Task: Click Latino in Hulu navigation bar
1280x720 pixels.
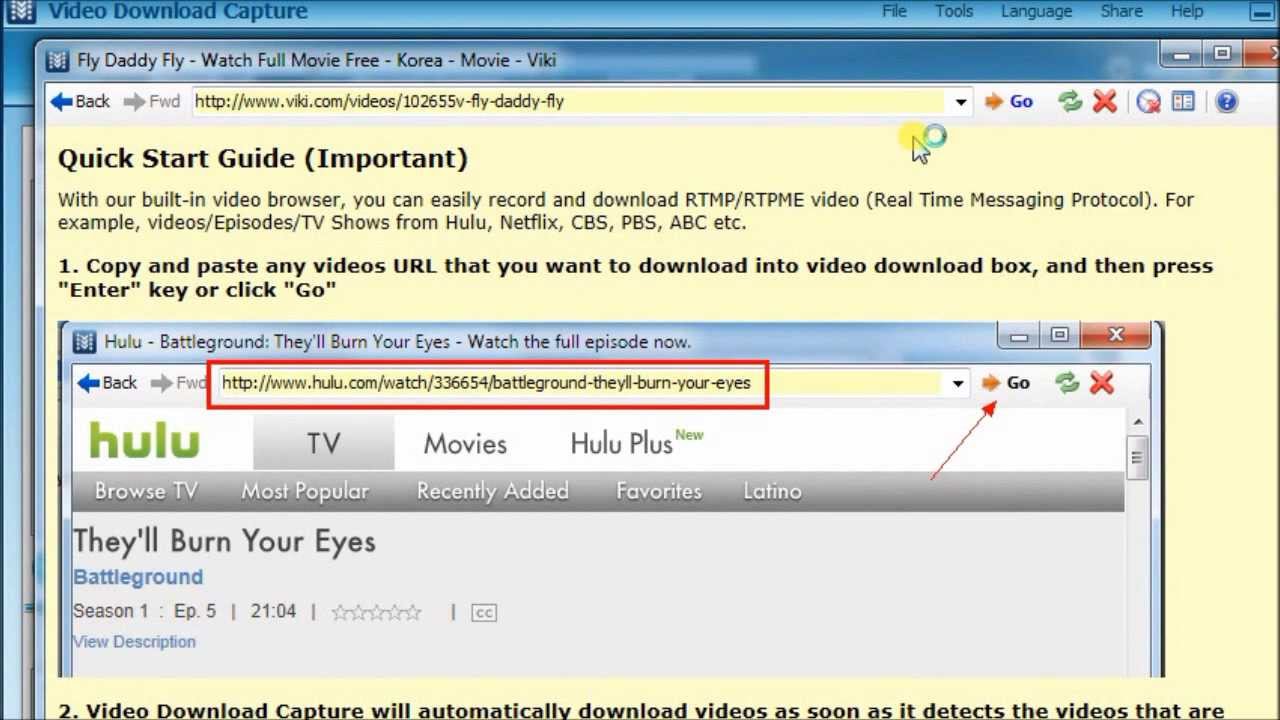Action: pos(772,491)
